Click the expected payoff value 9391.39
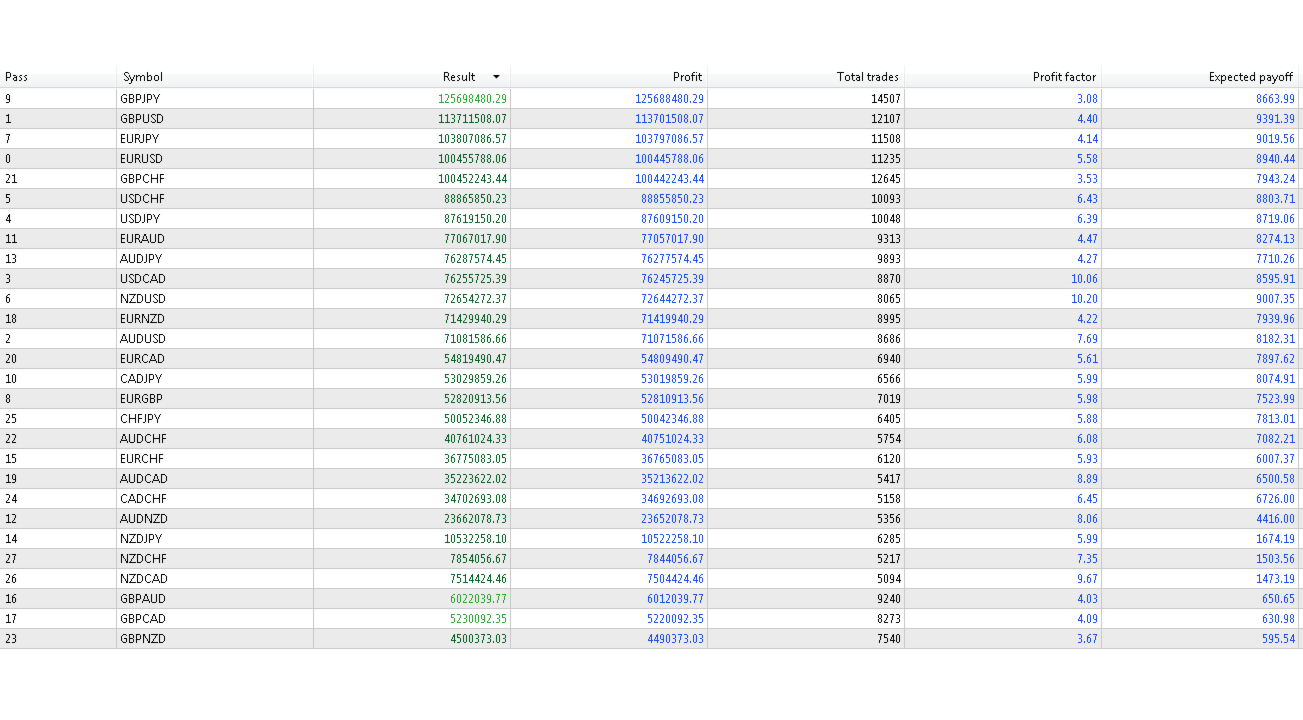This screenshot has height=720, width=1303. pos(1276,119)
